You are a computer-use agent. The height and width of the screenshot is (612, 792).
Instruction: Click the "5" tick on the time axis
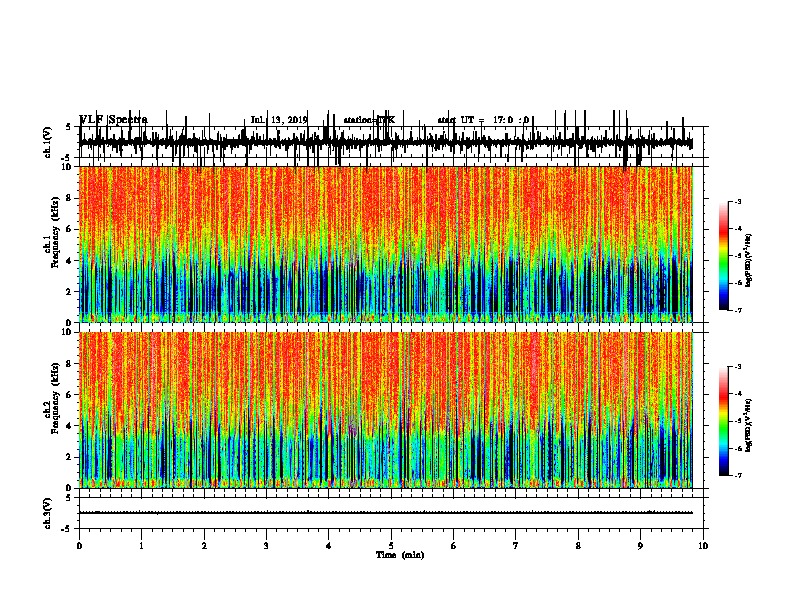tap(391, 546)
